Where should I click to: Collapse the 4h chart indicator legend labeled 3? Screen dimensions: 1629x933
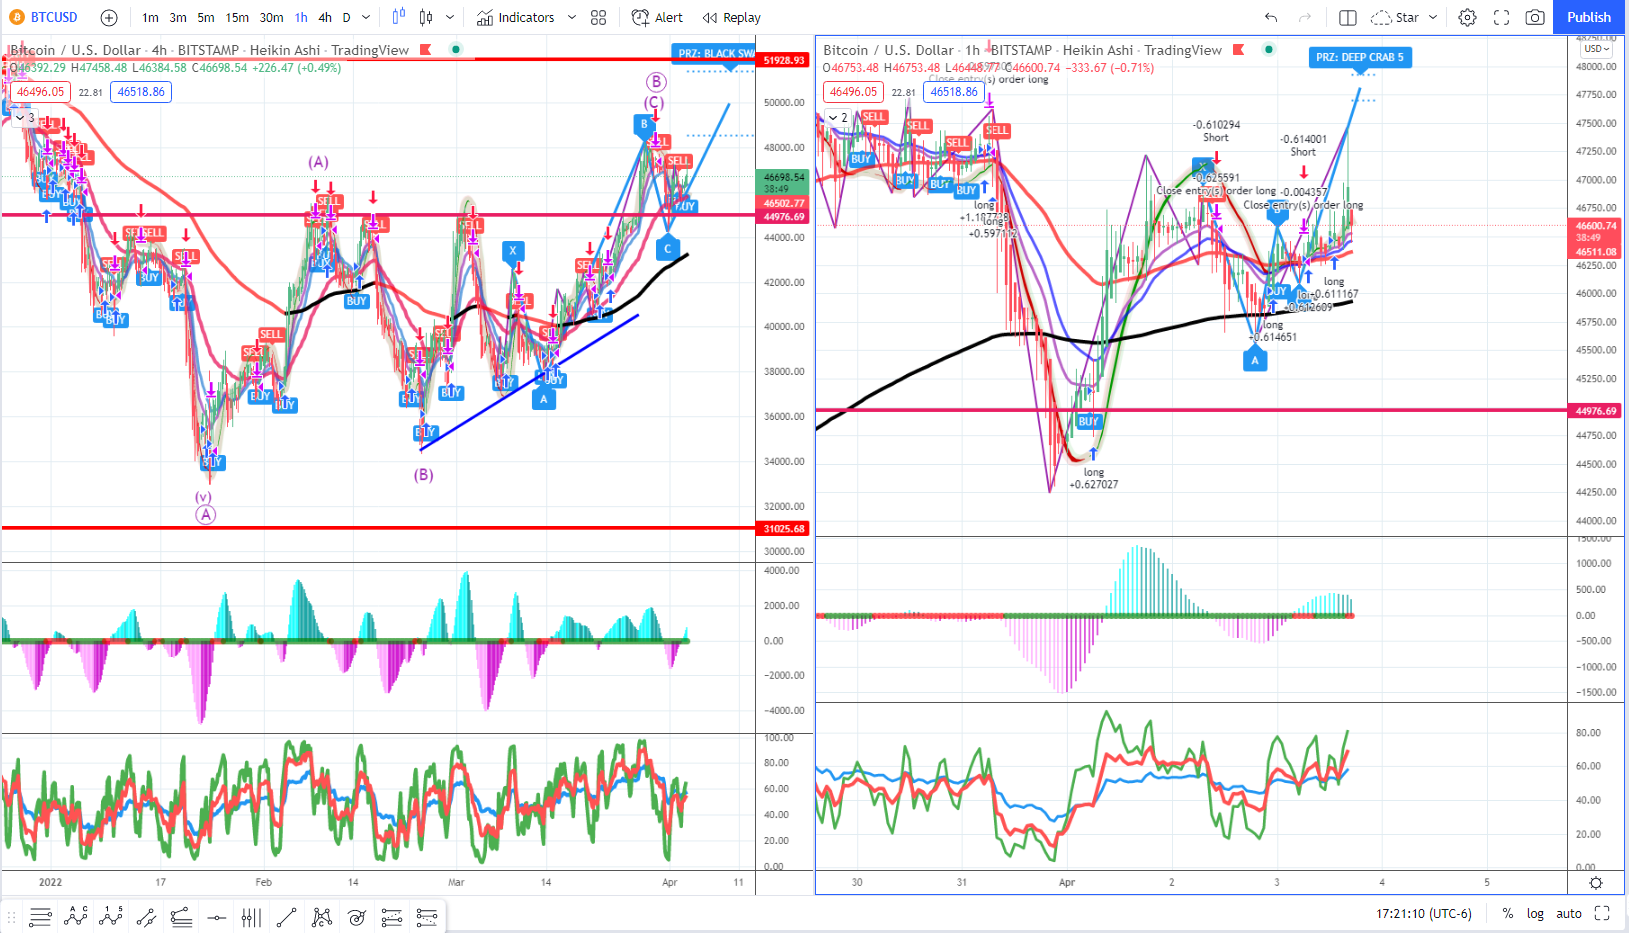tap(25, 118)
